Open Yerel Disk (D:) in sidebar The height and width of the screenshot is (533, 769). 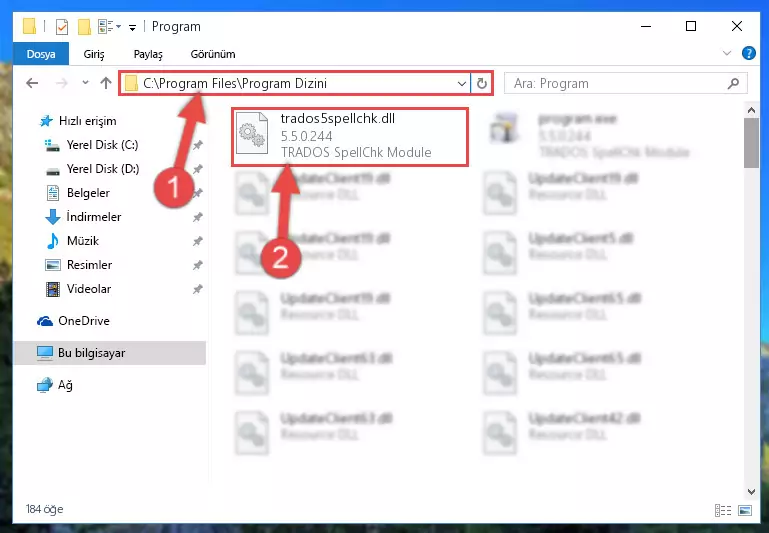click(103, 169)
